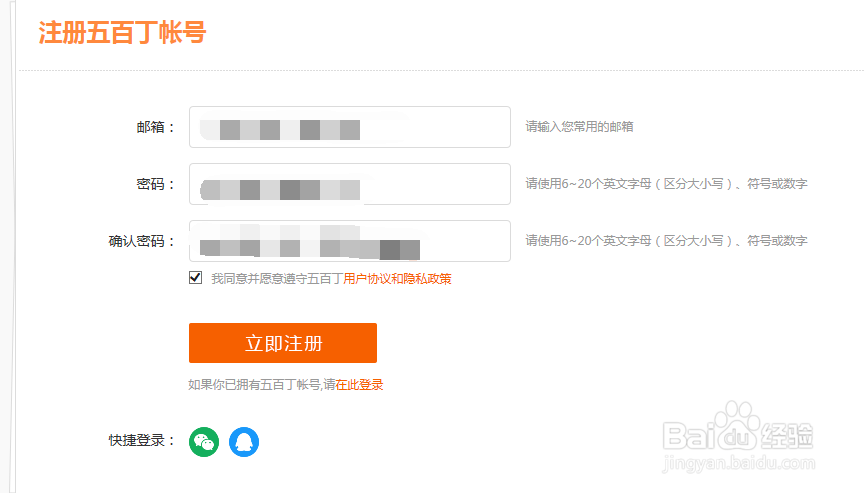Click the 确认密码 field label
The height and width of the screenshot is (493, 864).
[142, 241]
